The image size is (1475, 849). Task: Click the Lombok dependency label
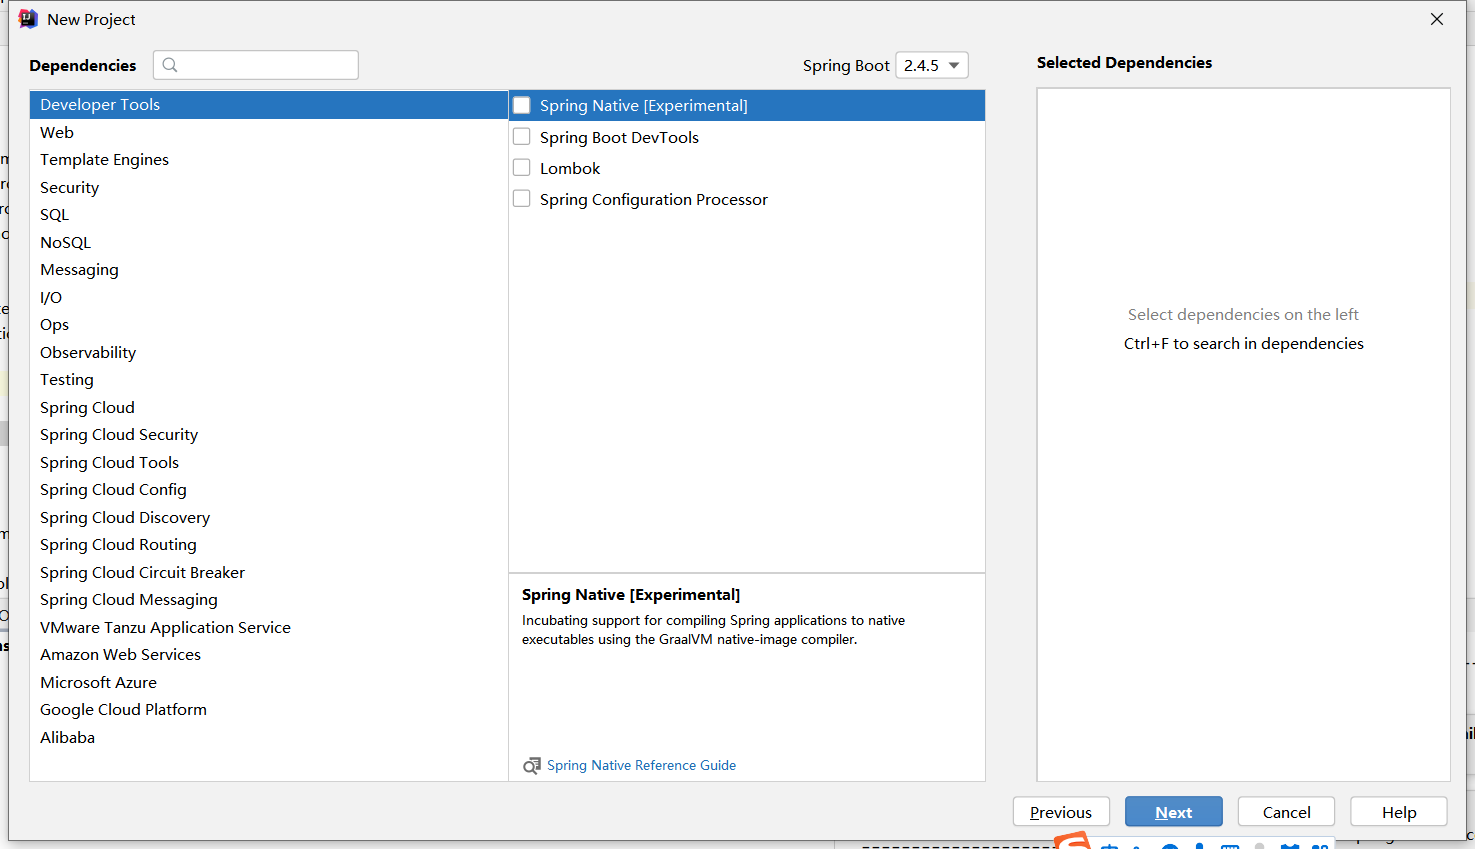click(570, 168)
